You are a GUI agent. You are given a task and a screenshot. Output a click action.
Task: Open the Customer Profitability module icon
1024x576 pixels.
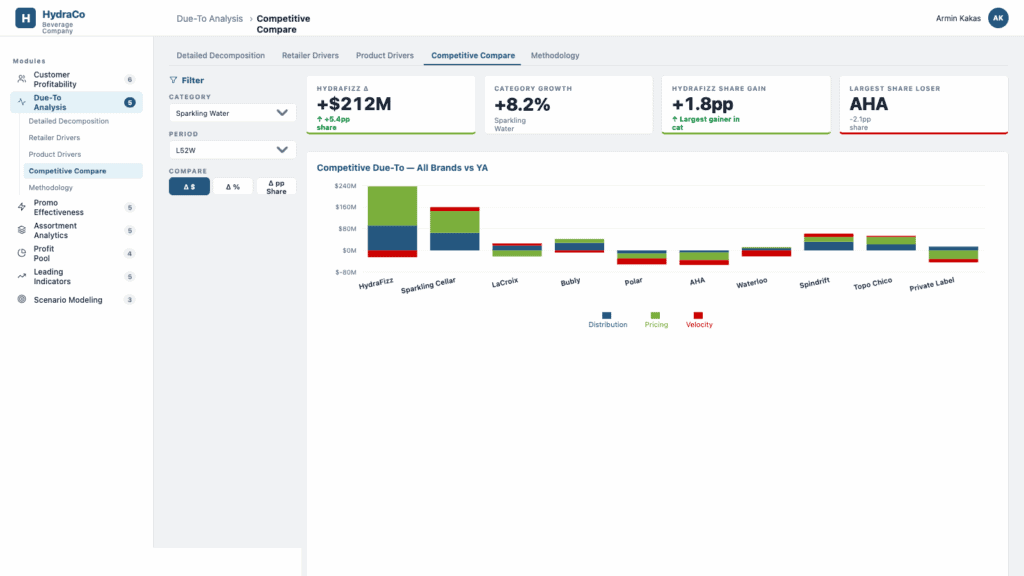pyautogui.click(x=22, y=79)
